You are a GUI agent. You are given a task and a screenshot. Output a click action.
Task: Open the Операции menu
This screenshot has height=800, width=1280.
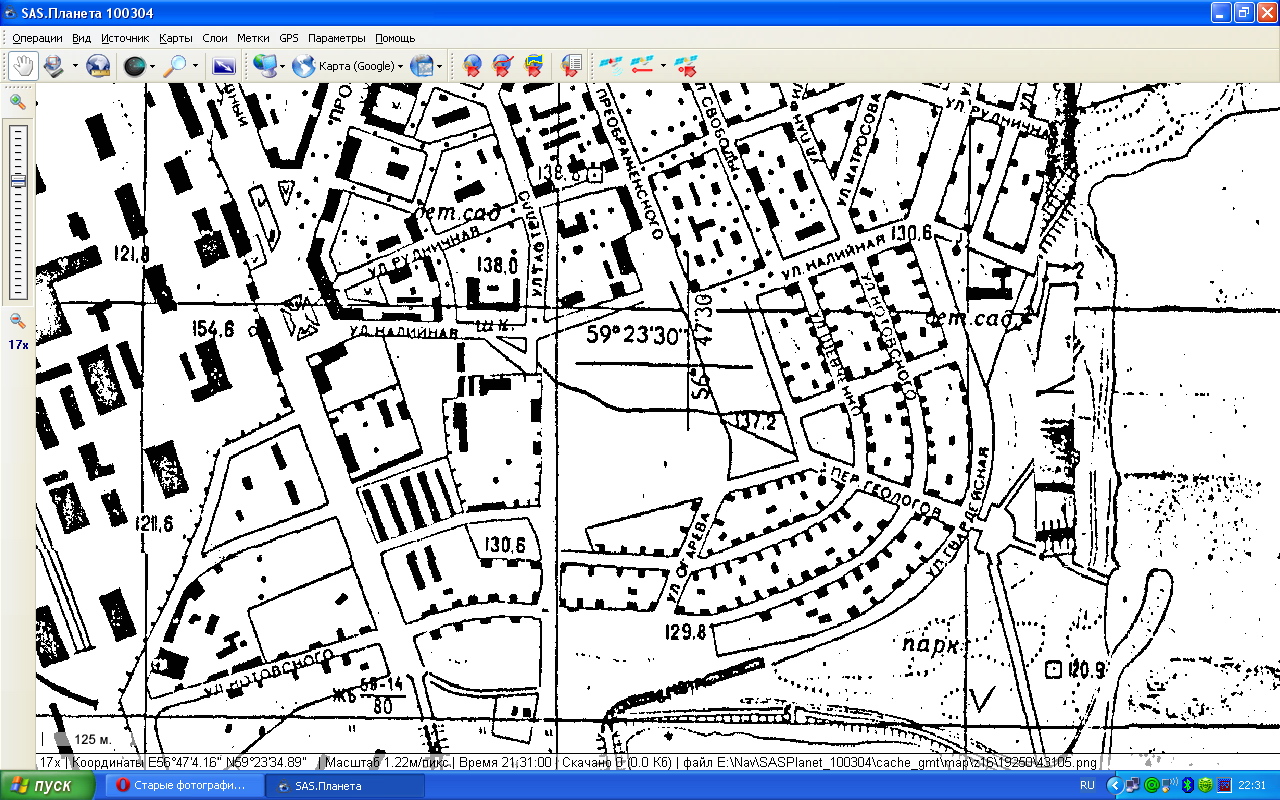[37, 38]
